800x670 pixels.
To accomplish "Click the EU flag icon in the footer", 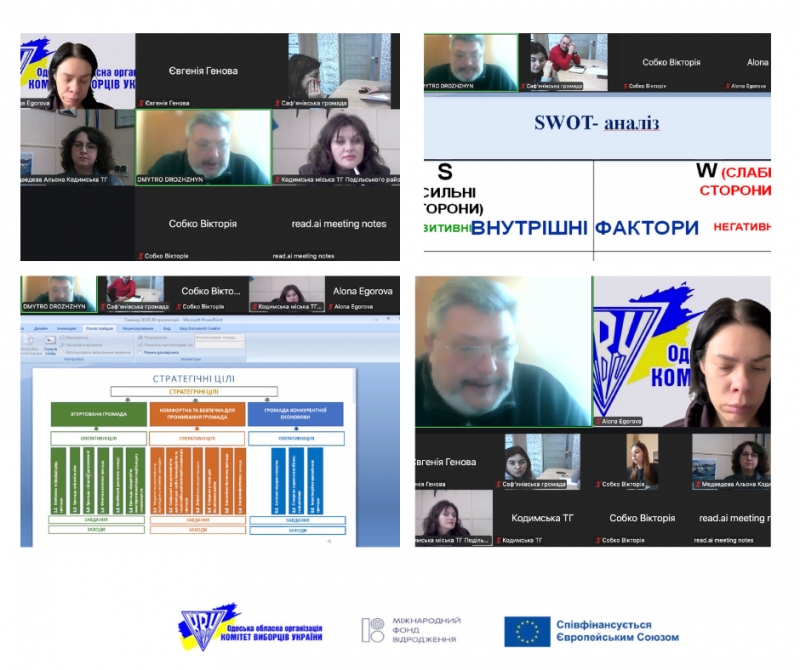I will 525,630.
